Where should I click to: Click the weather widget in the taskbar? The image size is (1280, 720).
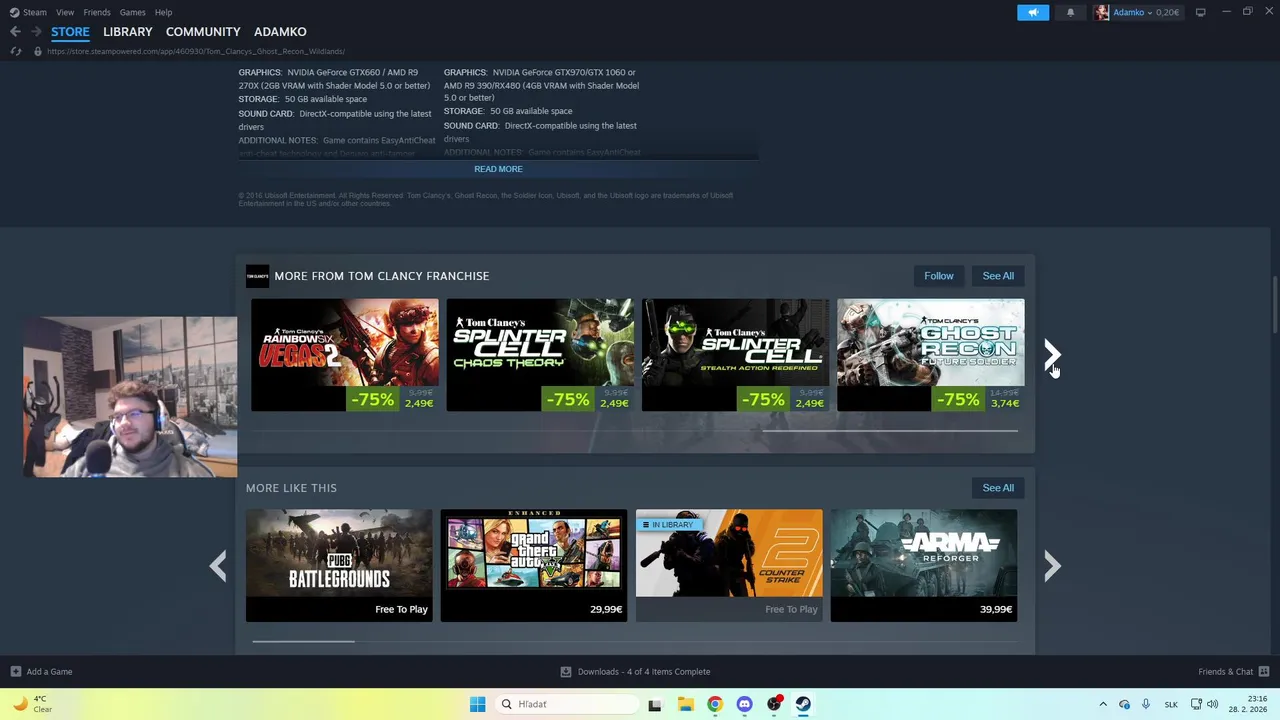point(30,704)
